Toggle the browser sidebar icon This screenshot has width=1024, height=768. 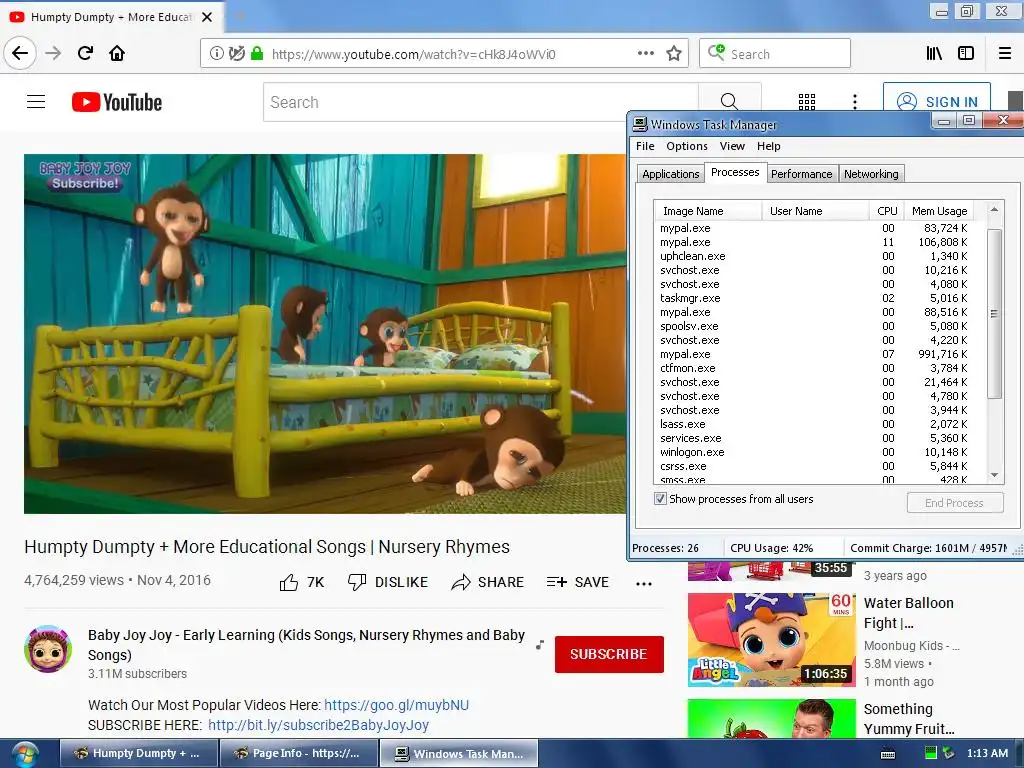pyautogui.click(x=966, y=54)
